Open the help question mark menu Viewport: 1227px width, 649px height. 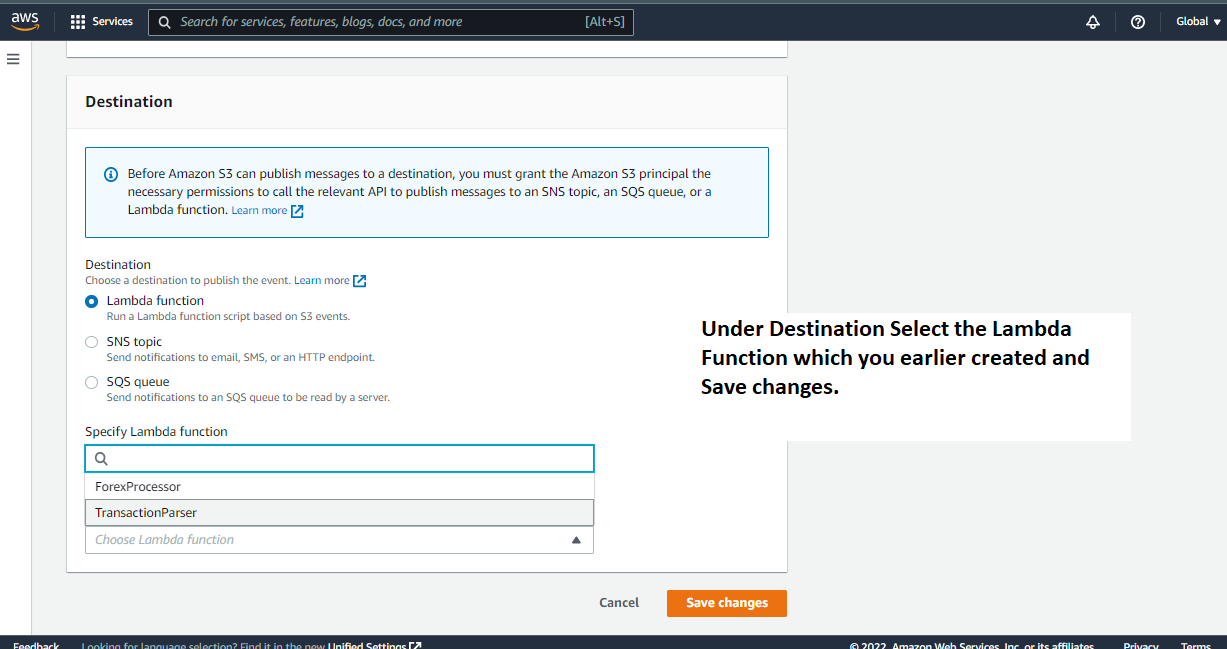pos(1138,22)
